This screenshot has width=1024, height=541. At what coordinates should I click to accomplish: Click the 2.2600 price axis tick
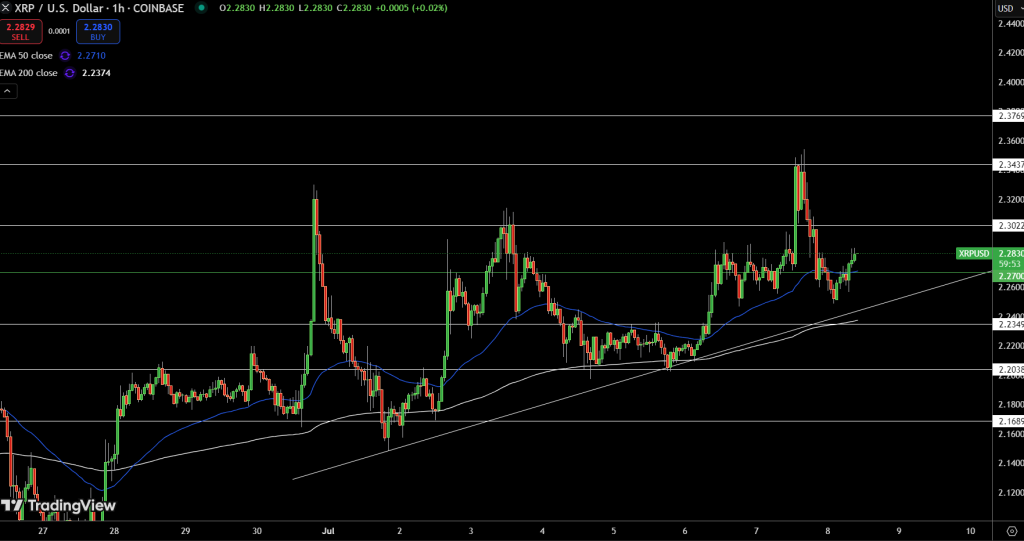coord(1010,287)
